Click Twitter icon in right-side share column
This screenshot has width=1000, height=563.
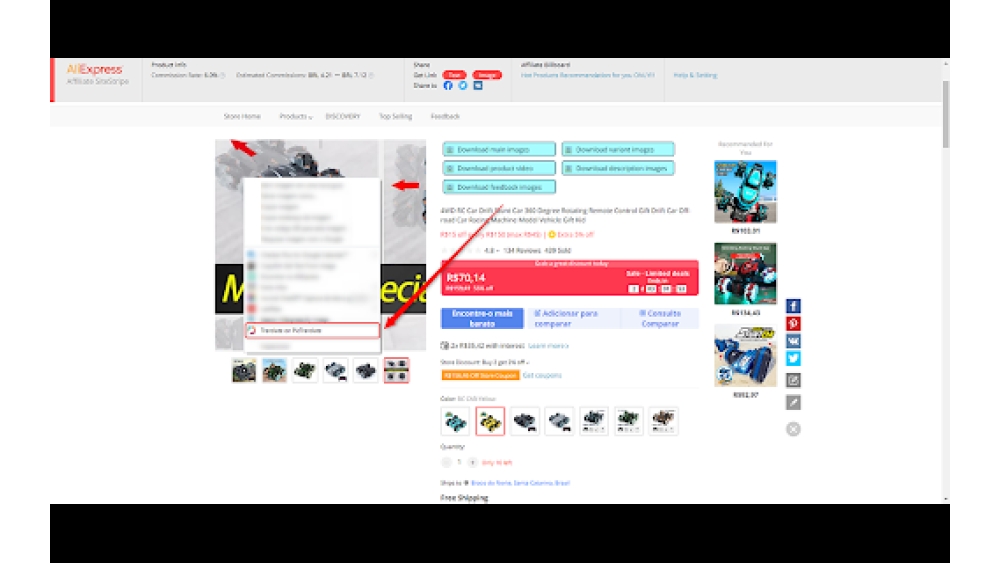point(793,358)
